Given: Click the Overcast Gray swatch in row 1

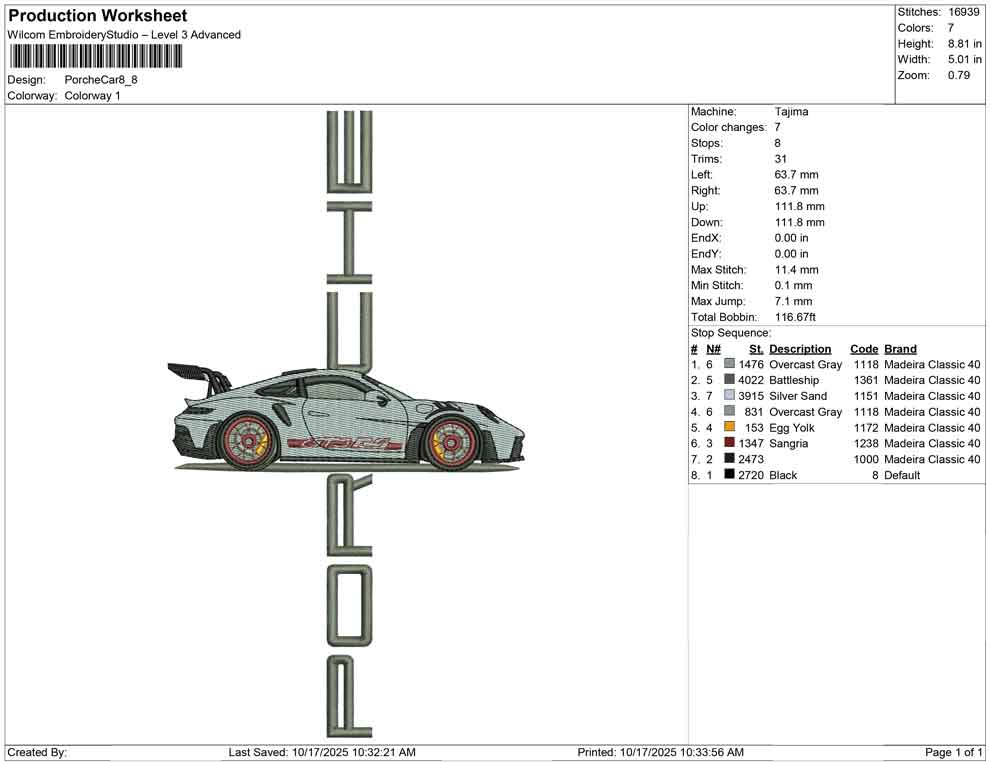Looking at the screenshot, I should pos(729,365).
